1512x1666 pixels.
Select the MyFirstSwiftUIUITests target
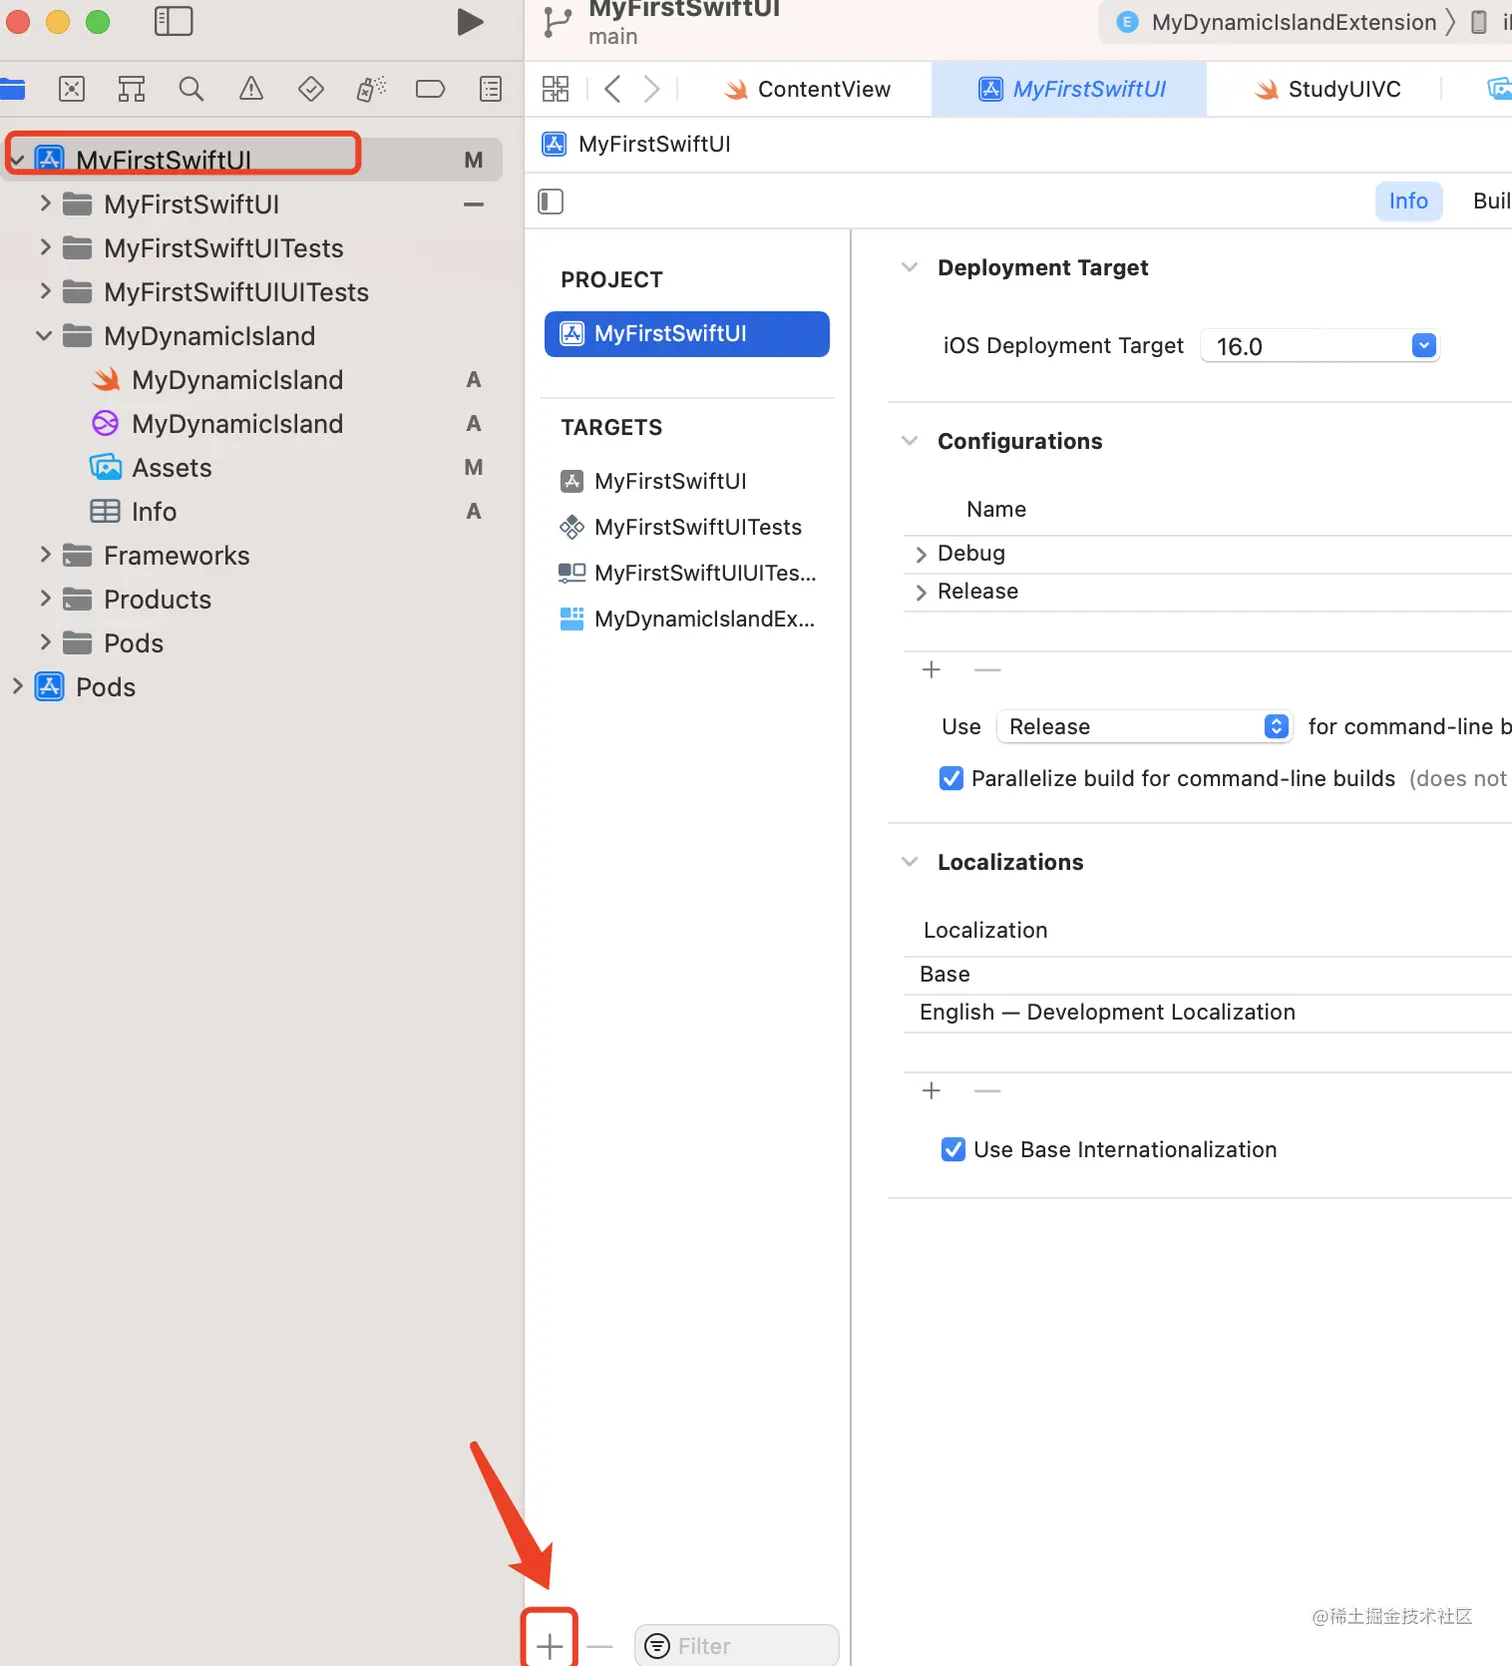coord(687,573)
